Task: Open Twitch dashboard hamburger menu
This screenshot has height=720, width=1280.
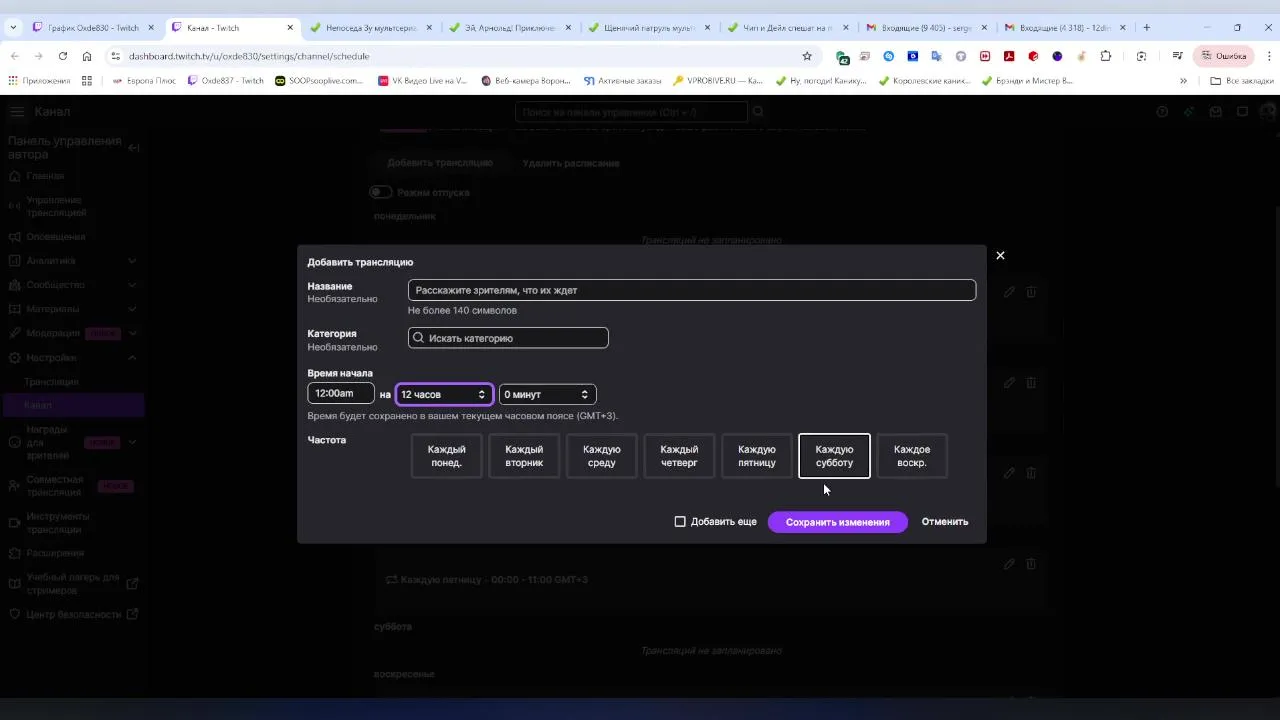Action: 17,112
